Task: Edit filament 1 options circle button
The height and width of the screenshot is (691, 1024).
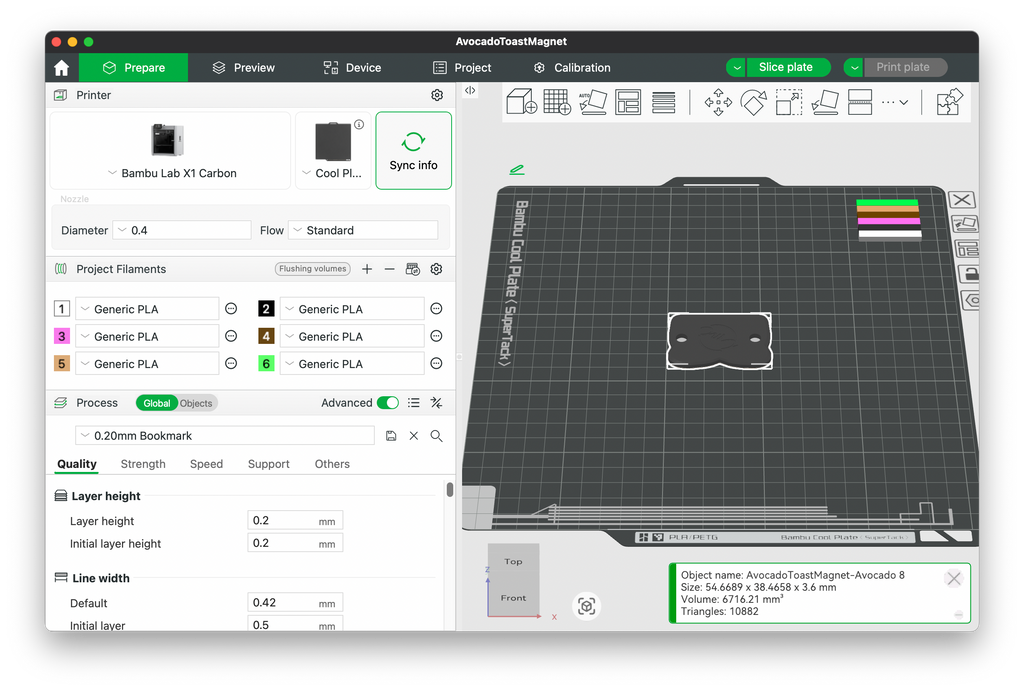Action: click(231, 309)
